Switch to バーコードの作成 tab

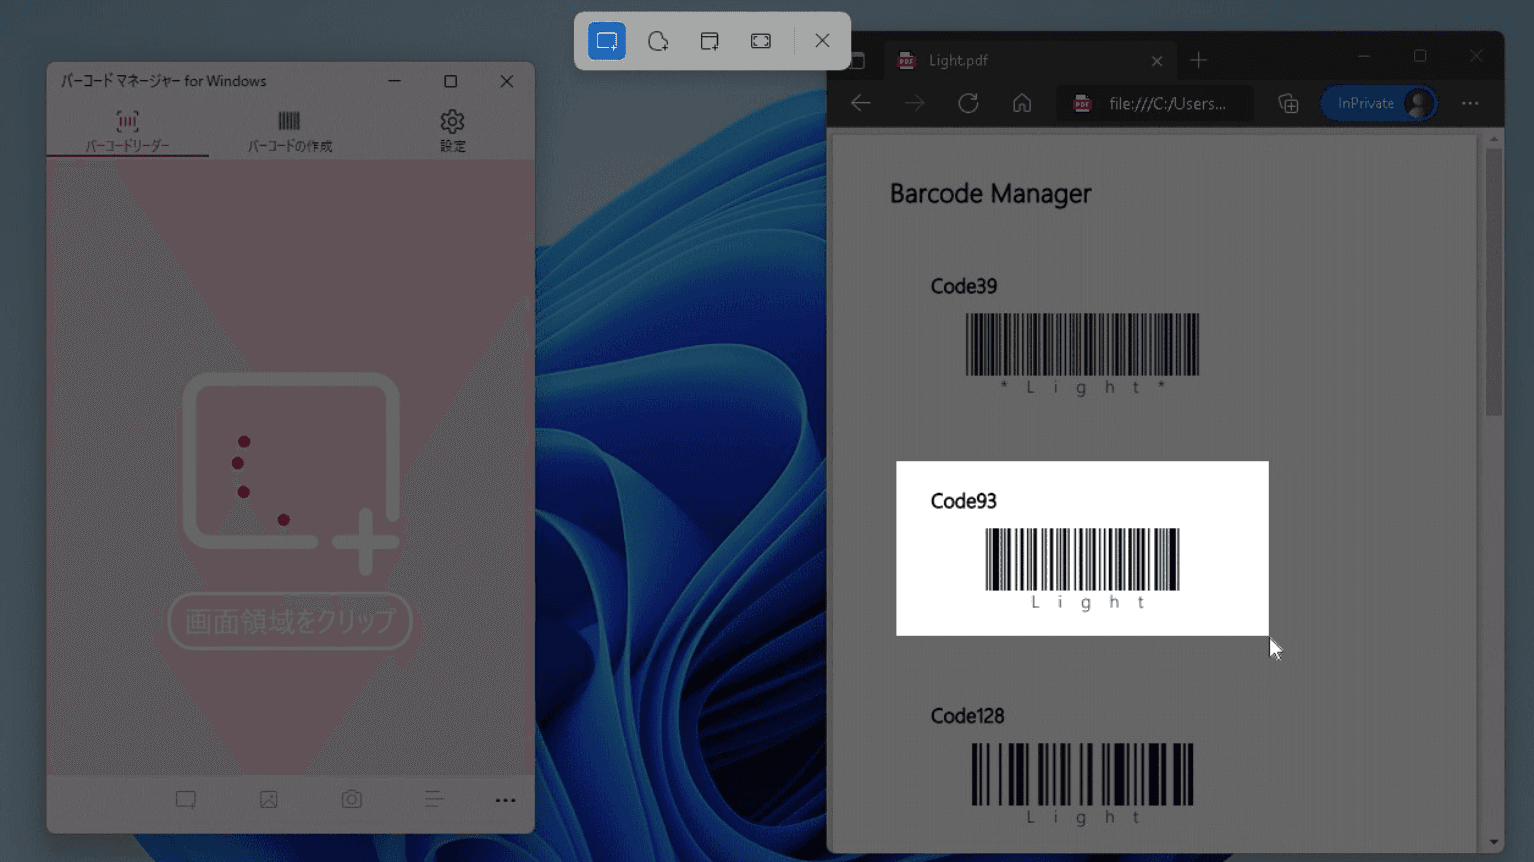[x=290, y=131]
